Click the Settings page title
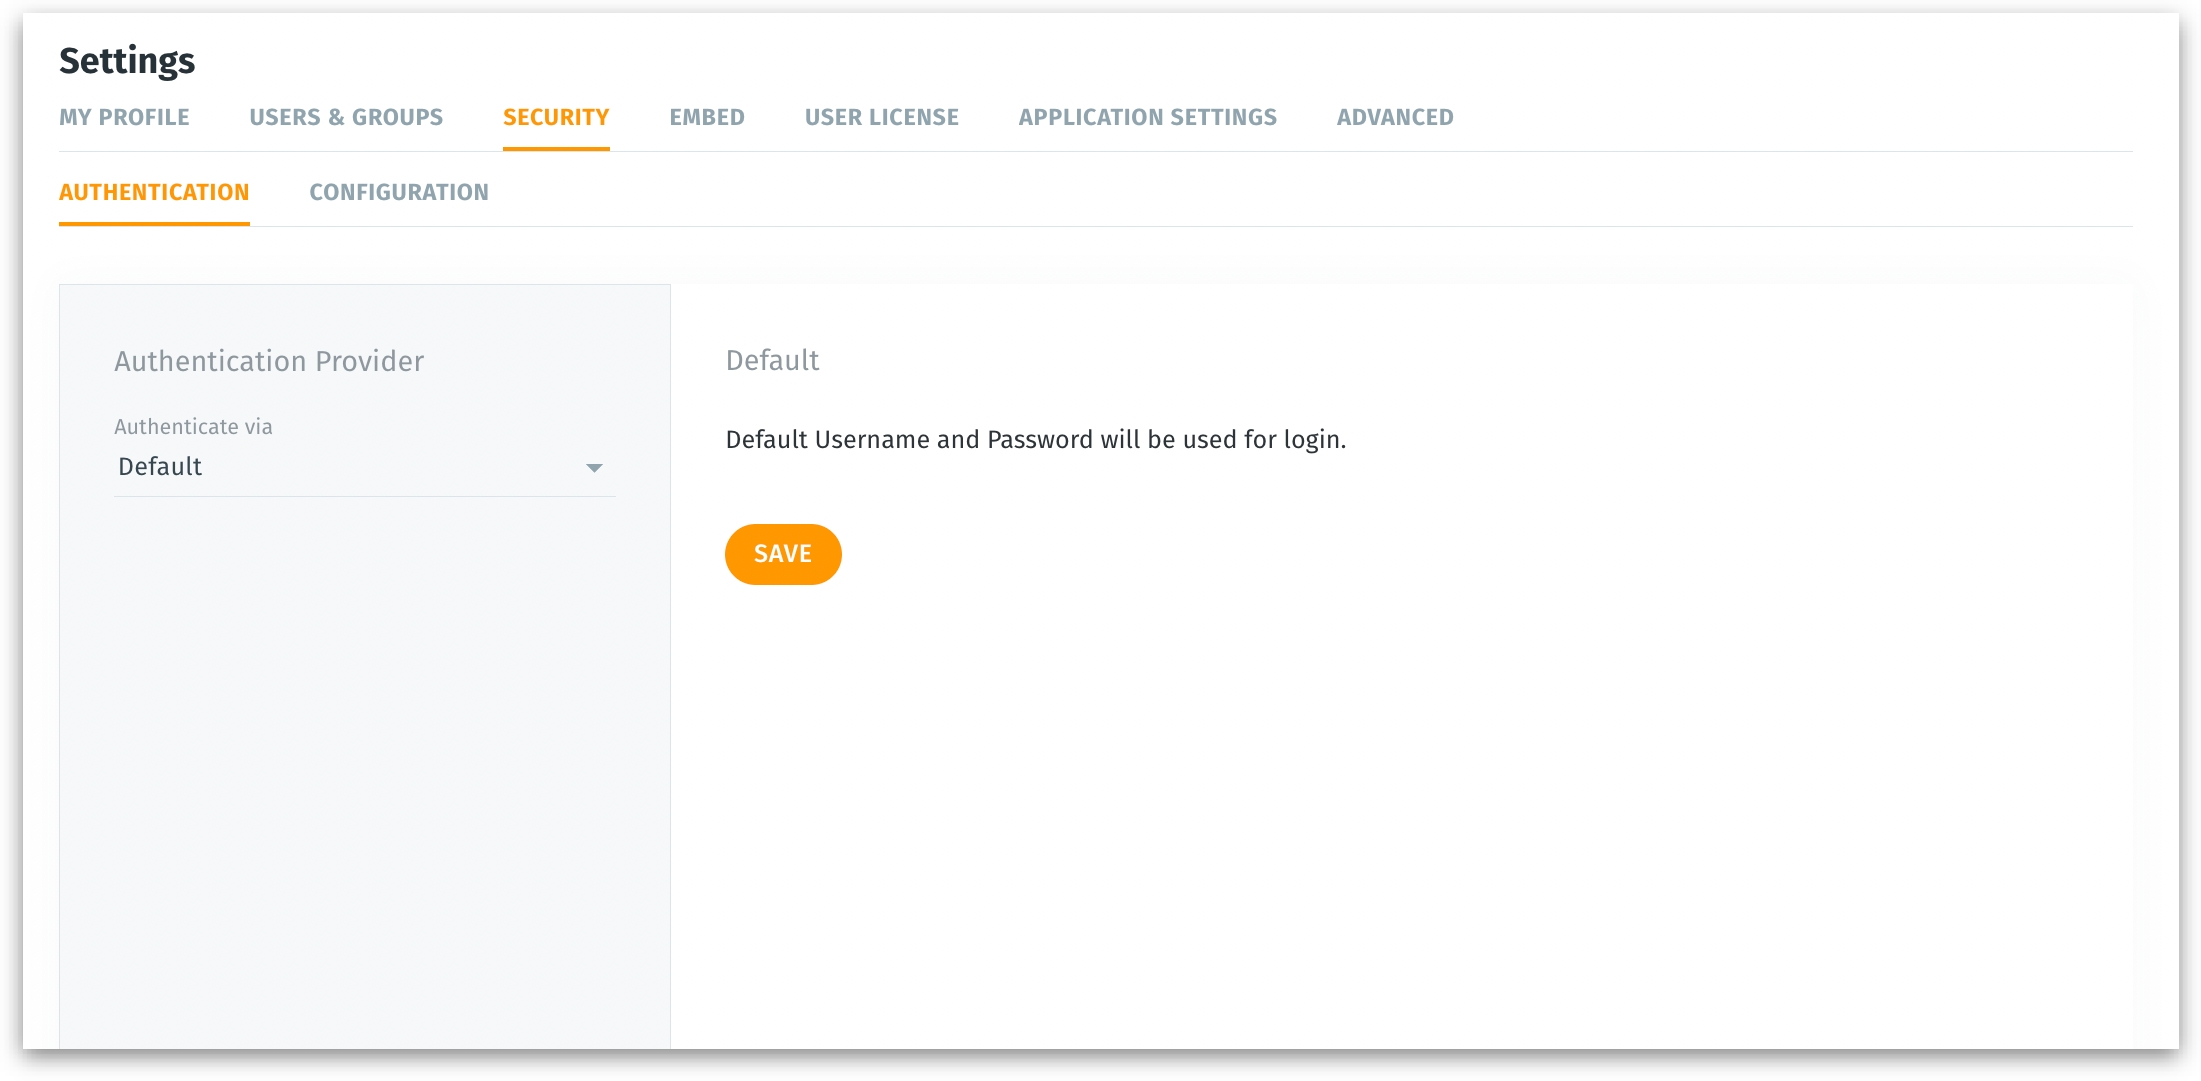The width and height of the screenshot is (2201, 1081). click(x=127, y=61)
